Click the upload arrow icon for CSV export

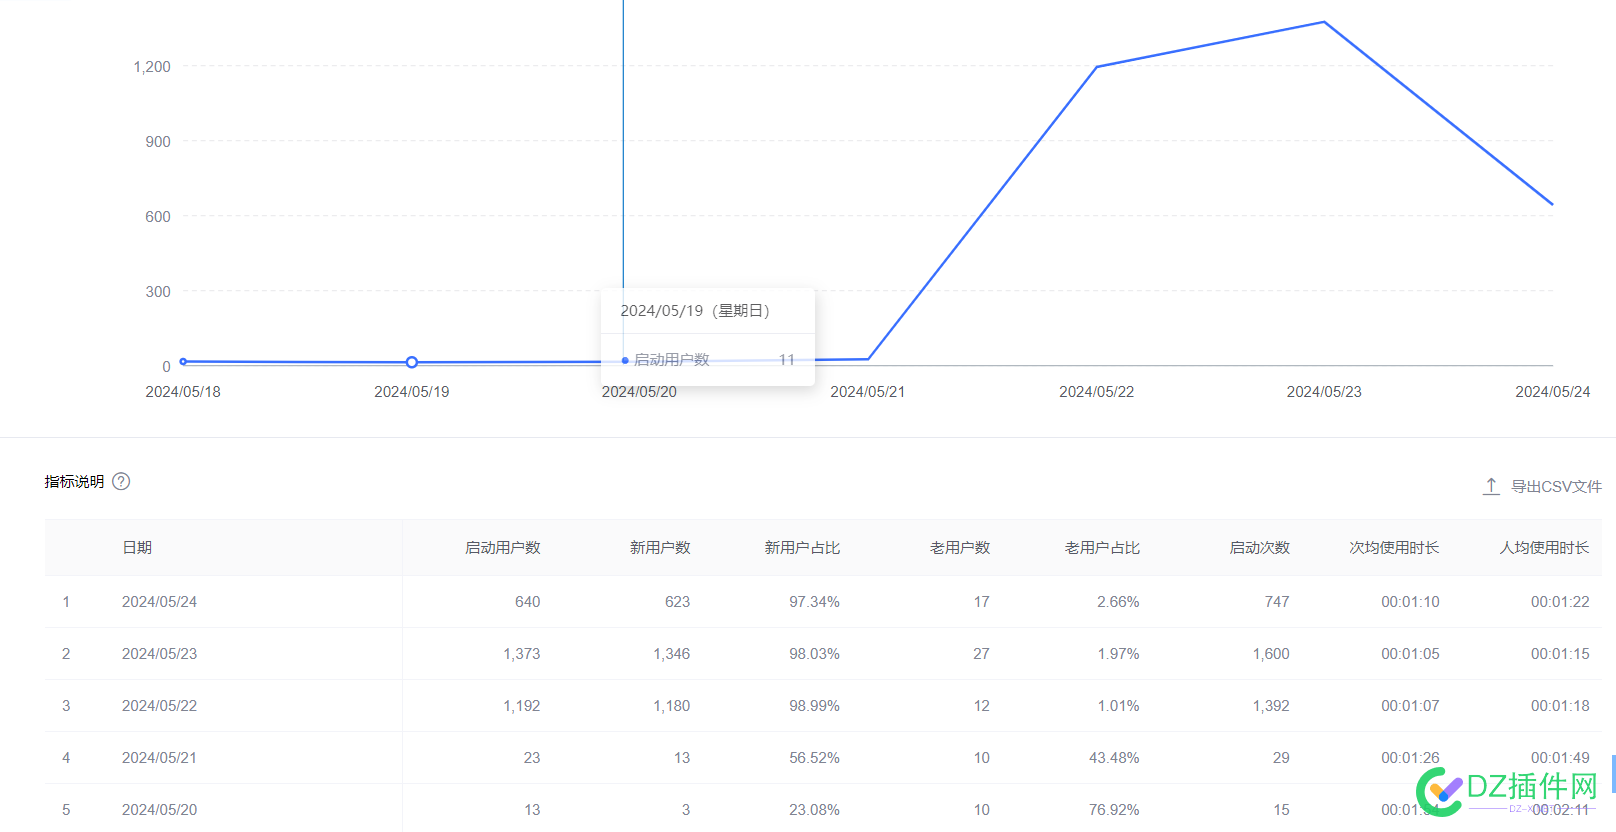[x=1491, y=486]
